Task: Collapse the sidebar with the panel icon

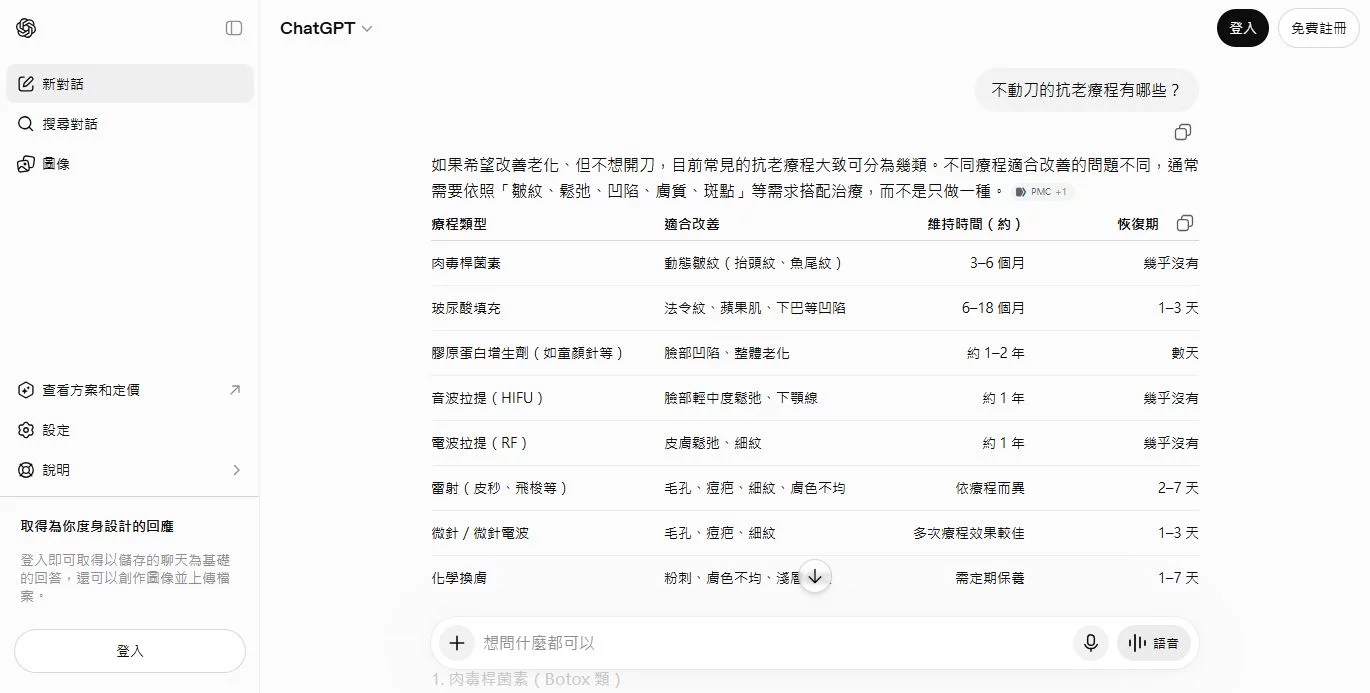Action: (x=234, y=28)
